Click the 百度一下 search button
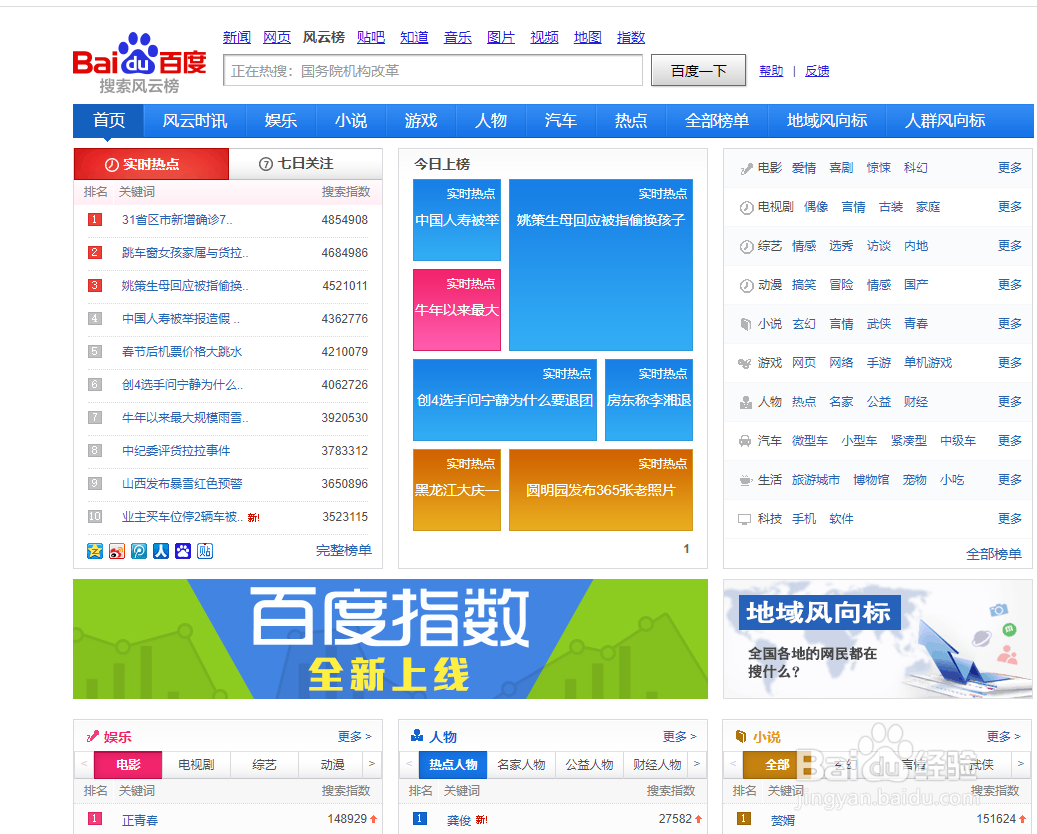The width and height of the screenshot is (1037, 834). (698, 71)
